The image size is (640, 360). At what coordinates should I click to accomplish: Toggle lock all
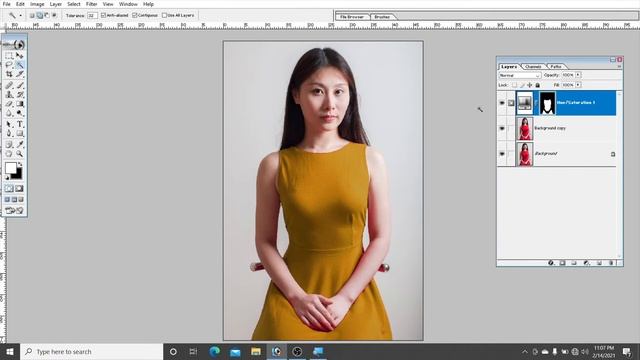click(x=538, y=85)
